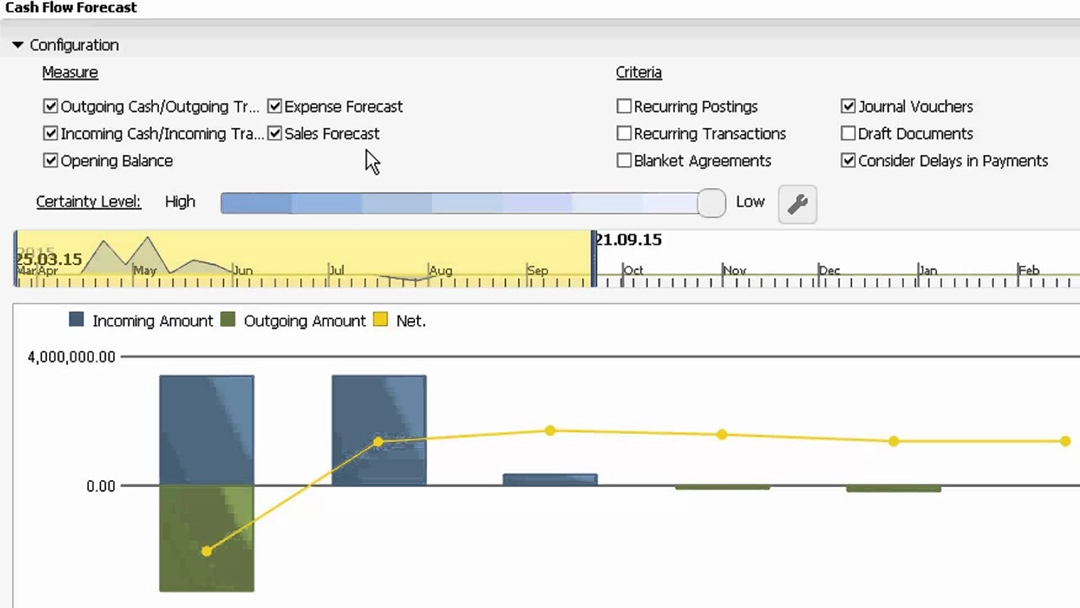Viewport: 1080px width, 608px height.
Task: Enable Draft Documents criteria
Action: pos(848,133)
